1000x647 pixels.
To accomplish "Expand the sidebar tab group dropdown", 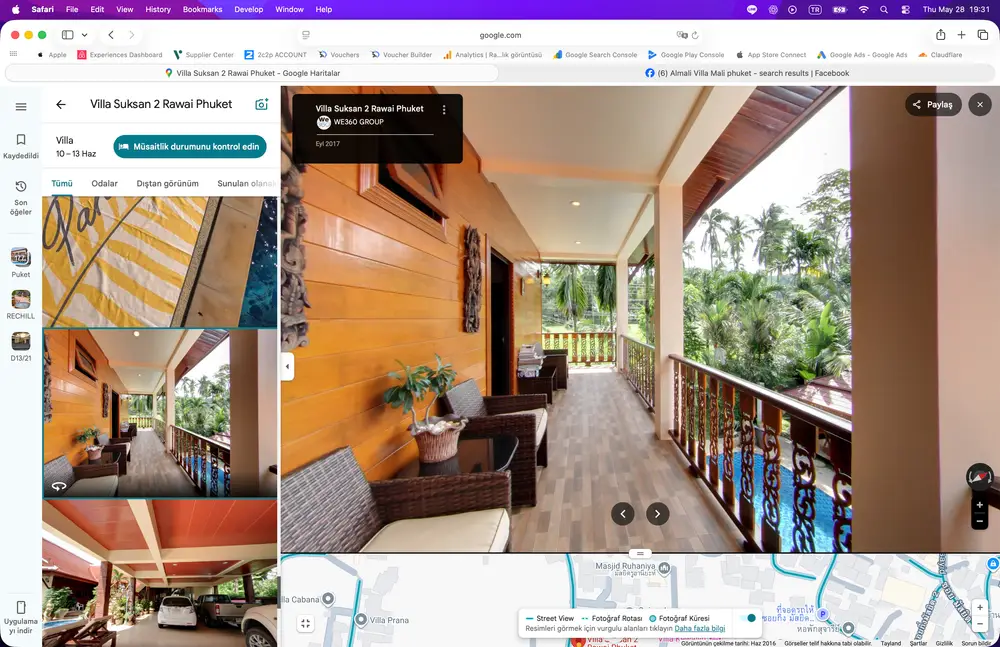I will (x=84, y=35).
